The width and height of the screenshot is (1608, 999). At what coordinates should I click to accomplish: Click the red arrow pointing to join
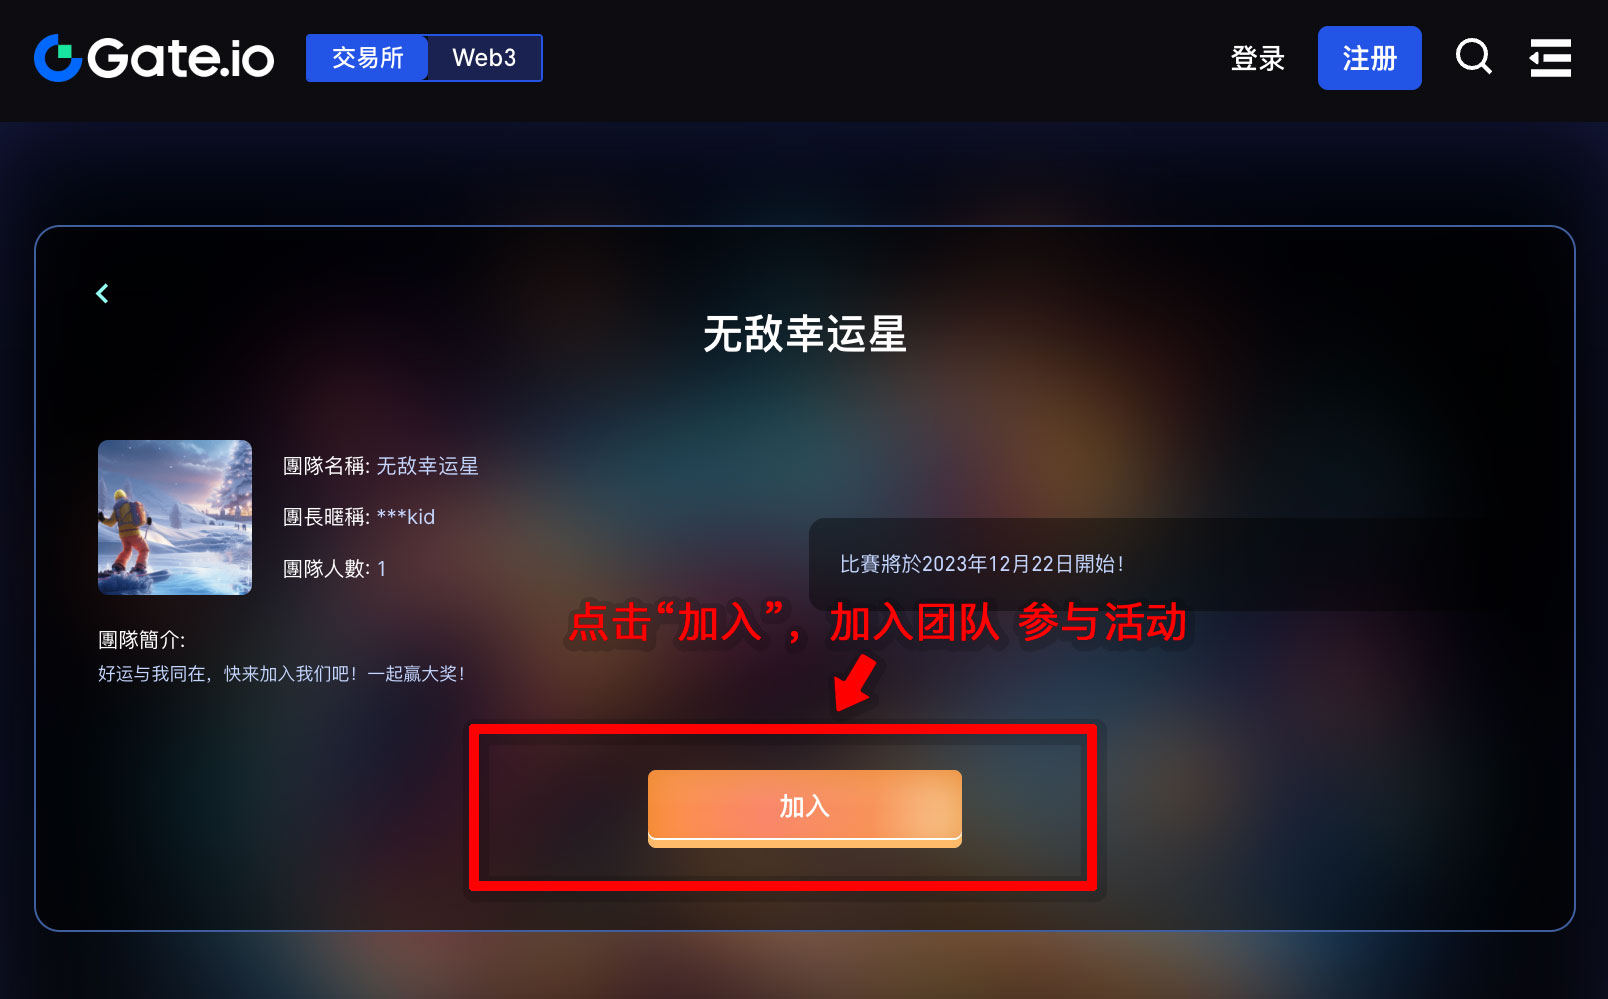tap(856, 683)
